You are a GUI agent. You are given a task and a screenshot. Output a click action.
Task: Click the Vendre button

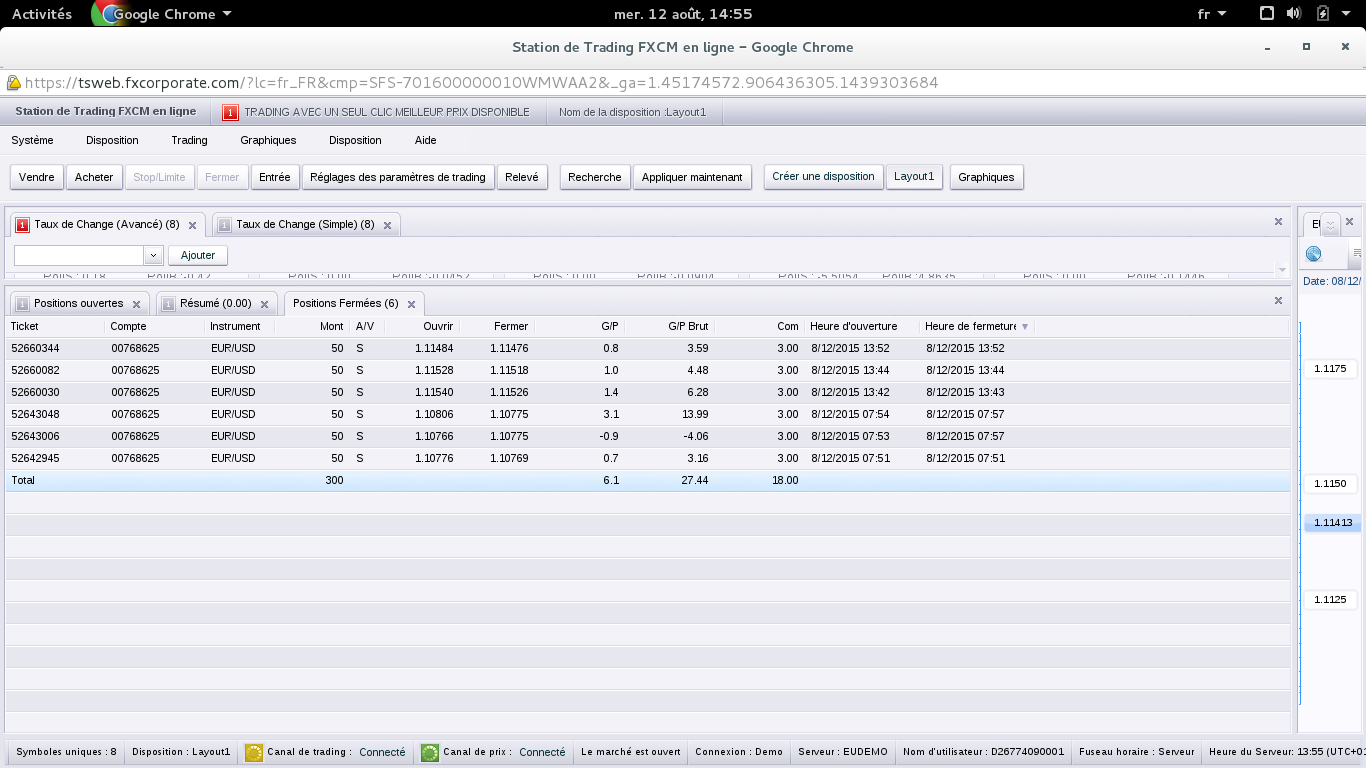[37, 177]
